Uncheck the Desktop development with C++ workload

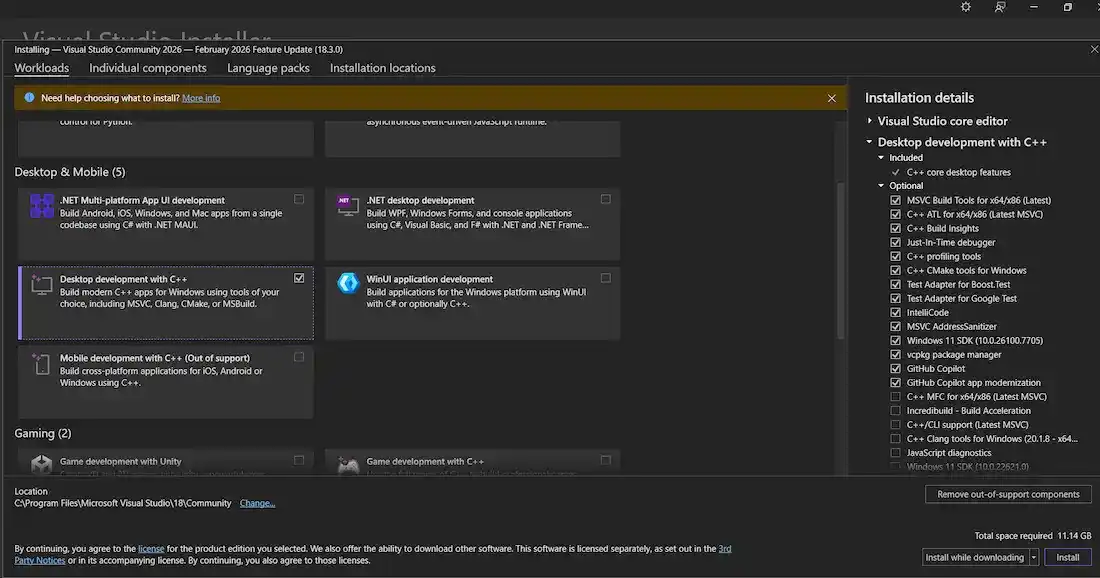pos(299,278)
